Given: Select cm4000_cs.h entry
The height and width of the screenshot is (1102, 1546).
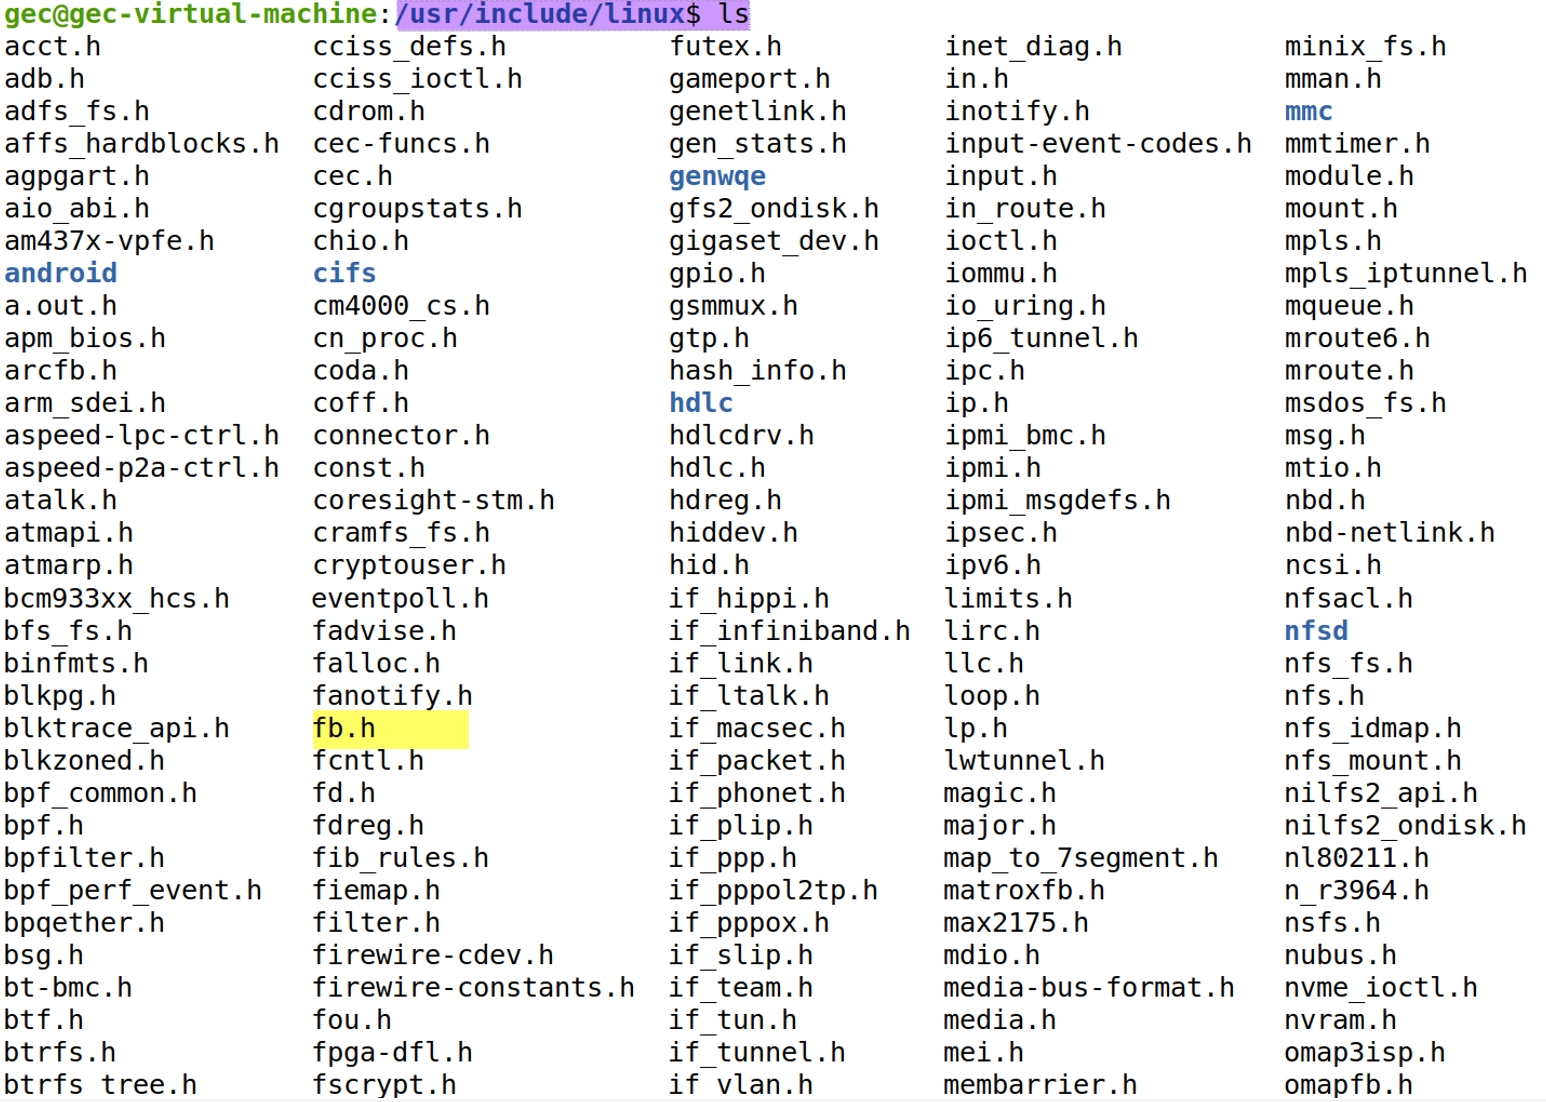Looking at the screenshot, I should (x=402, y=306).
